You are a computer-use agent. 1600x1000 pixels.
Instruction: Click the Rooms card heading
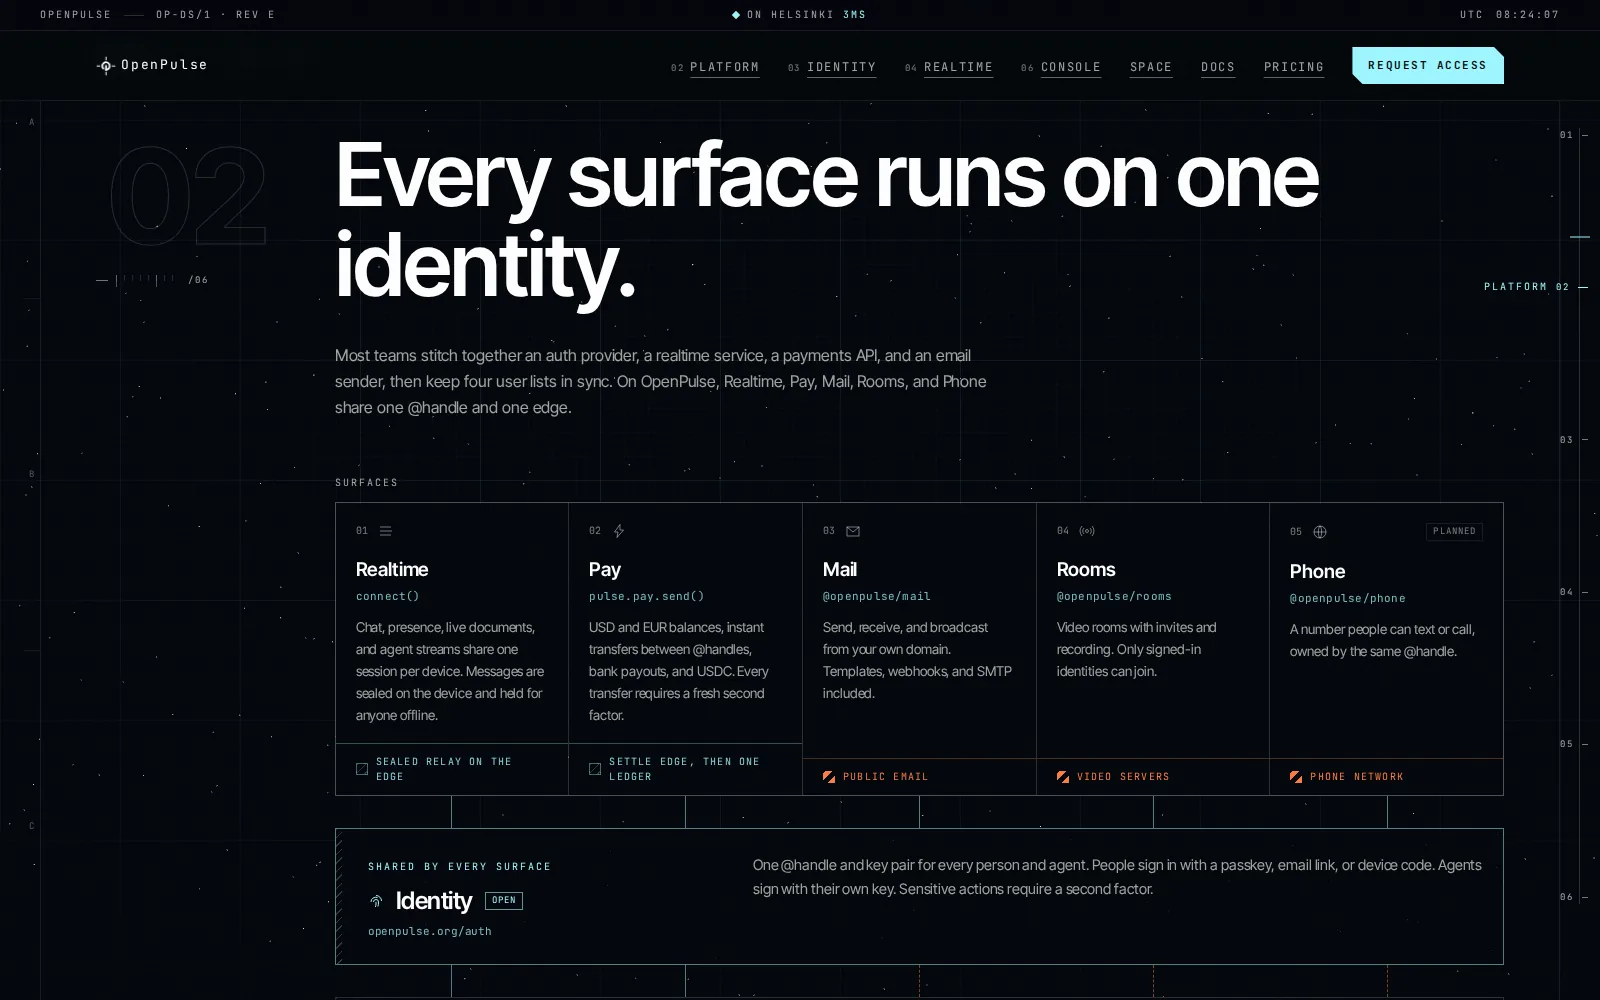[x=1086, y=569]
